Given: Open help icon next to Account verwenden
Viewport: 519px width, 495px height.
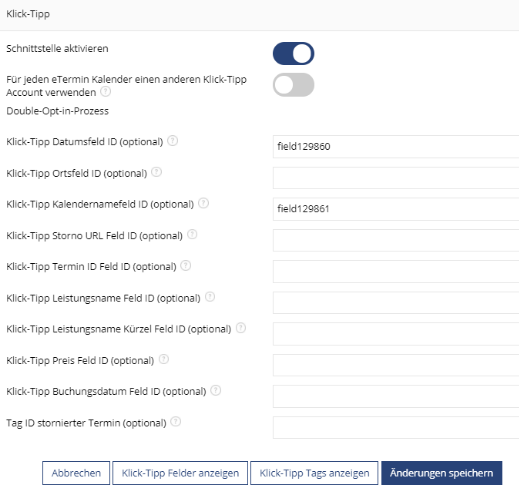Looking at the screenshot, I should pos(106,91).
